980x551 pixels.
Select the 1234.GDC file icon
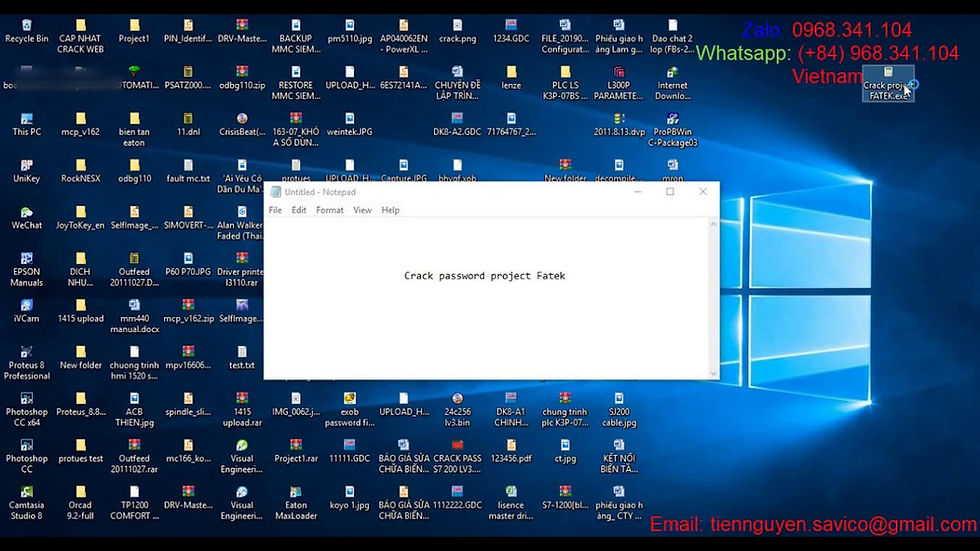pyautogui.click(x=511, y=31)
